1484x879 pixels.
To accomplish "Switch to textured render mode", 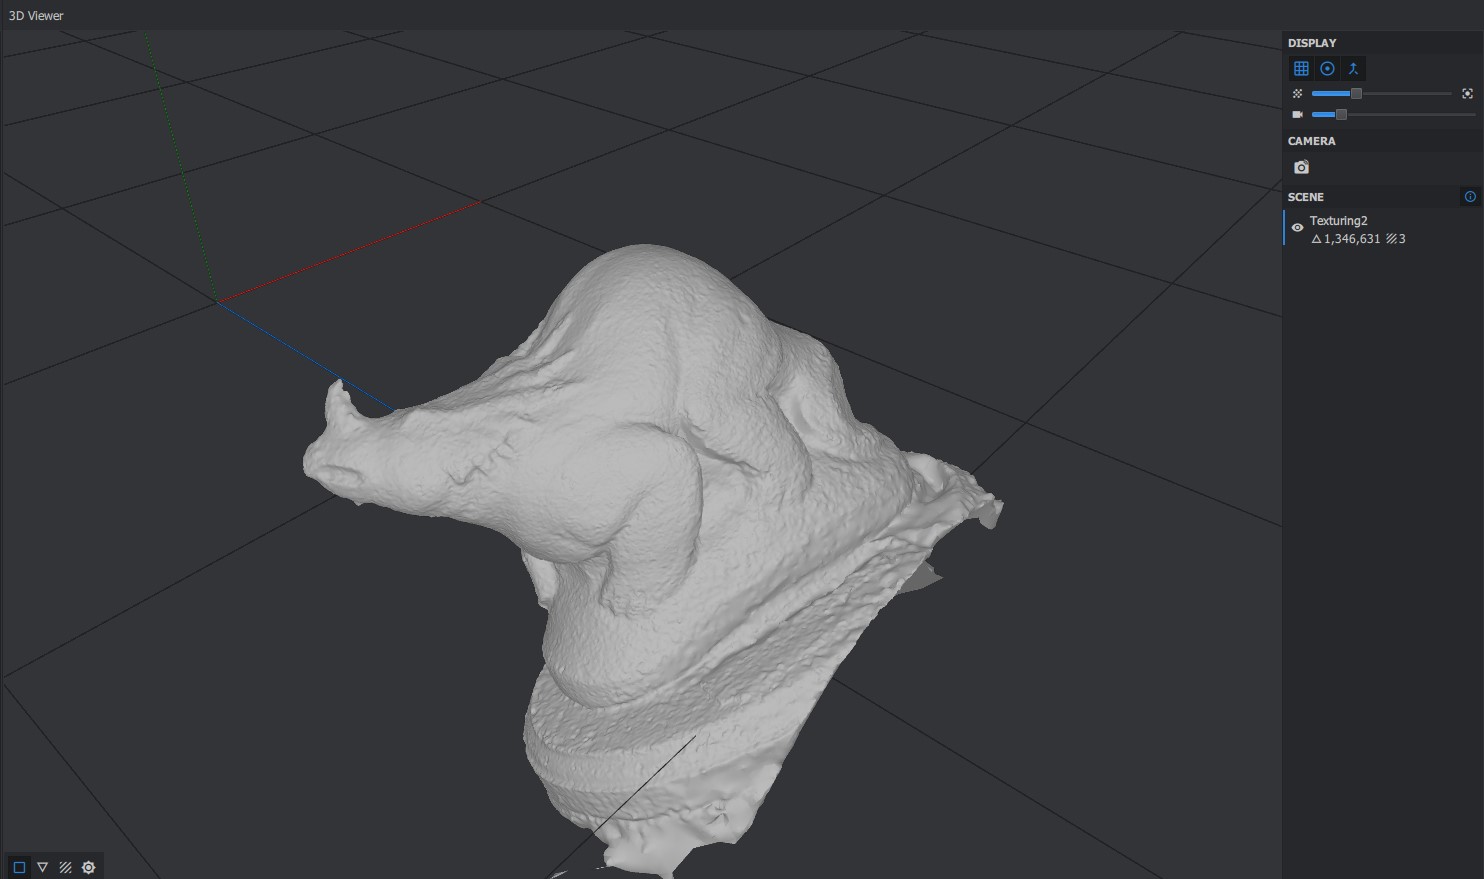I will coord(65,867).
